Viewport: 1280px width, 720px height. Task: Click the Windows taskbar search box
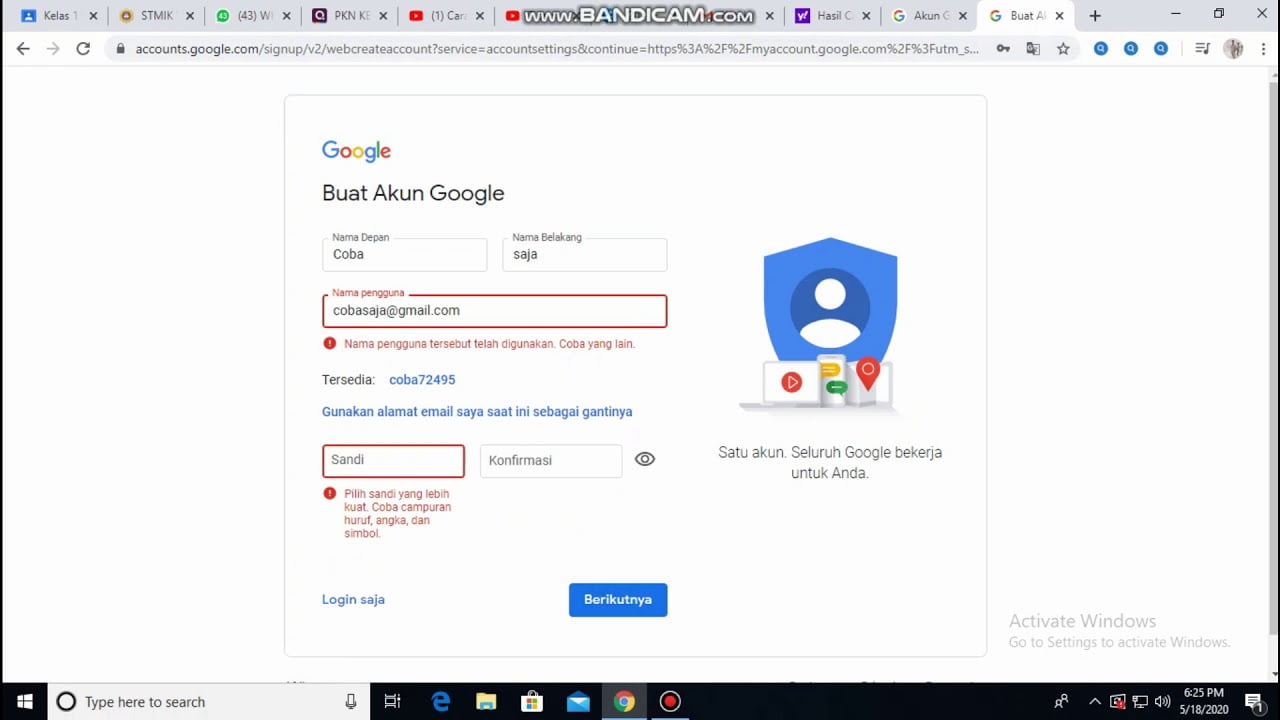coord(209,702)
